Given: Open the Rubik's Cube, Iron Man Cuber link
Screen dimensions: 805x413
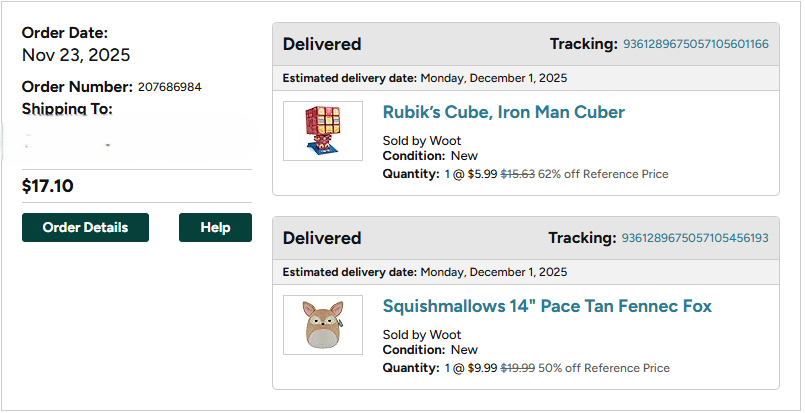Looking at the screenshot, I should pos(503,112).
